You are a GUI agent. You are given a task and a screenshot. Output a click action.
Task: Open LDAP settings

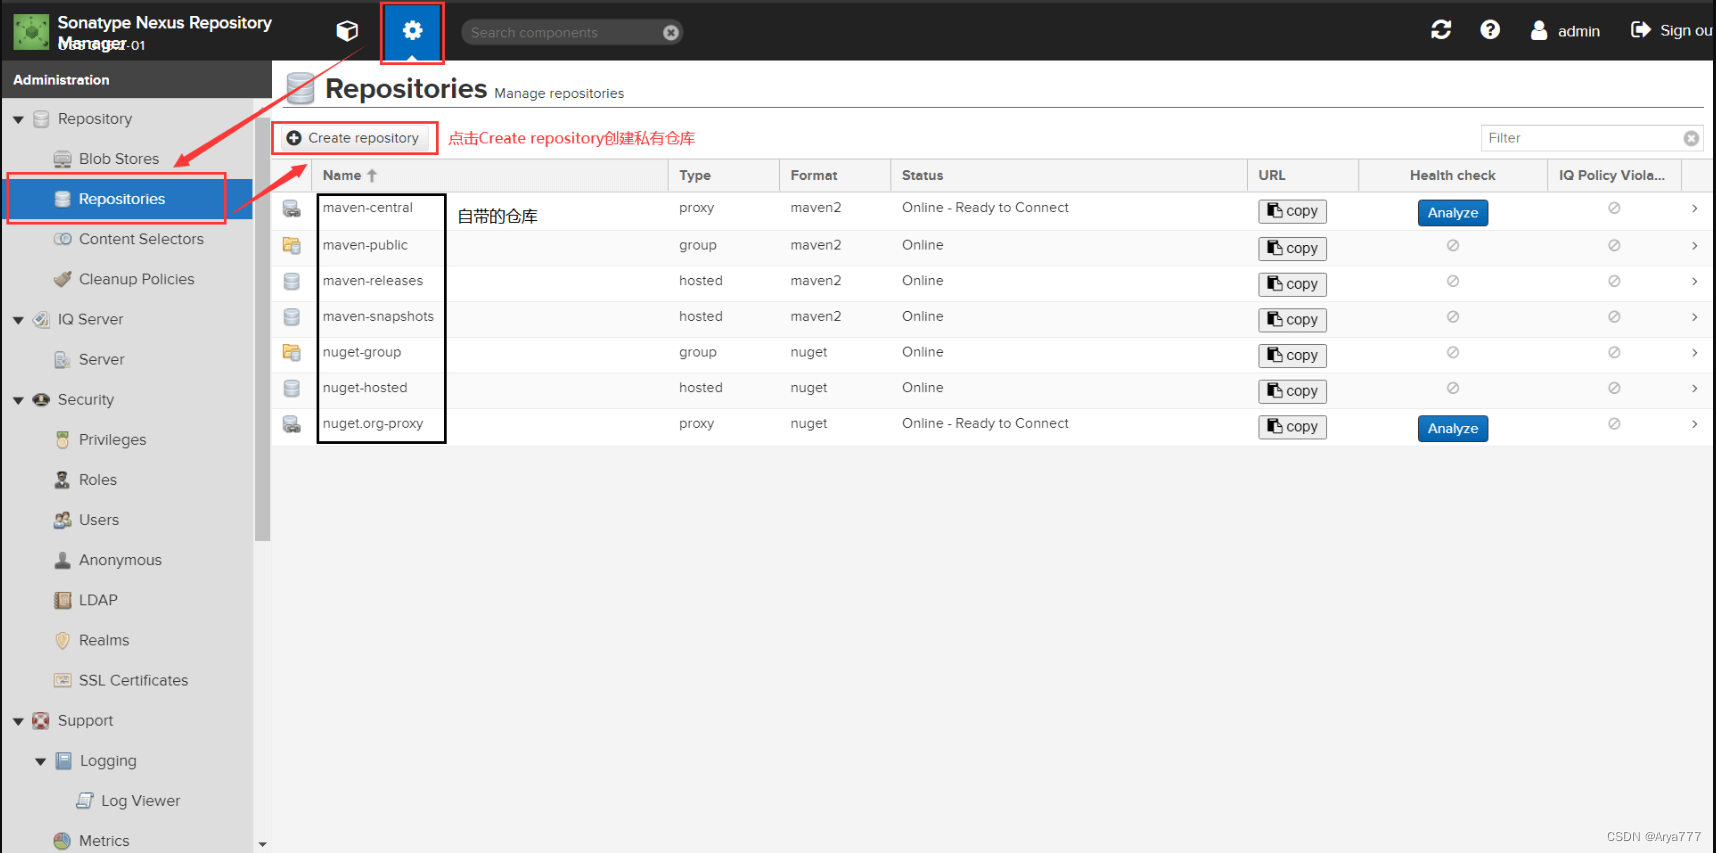(98, 600)
